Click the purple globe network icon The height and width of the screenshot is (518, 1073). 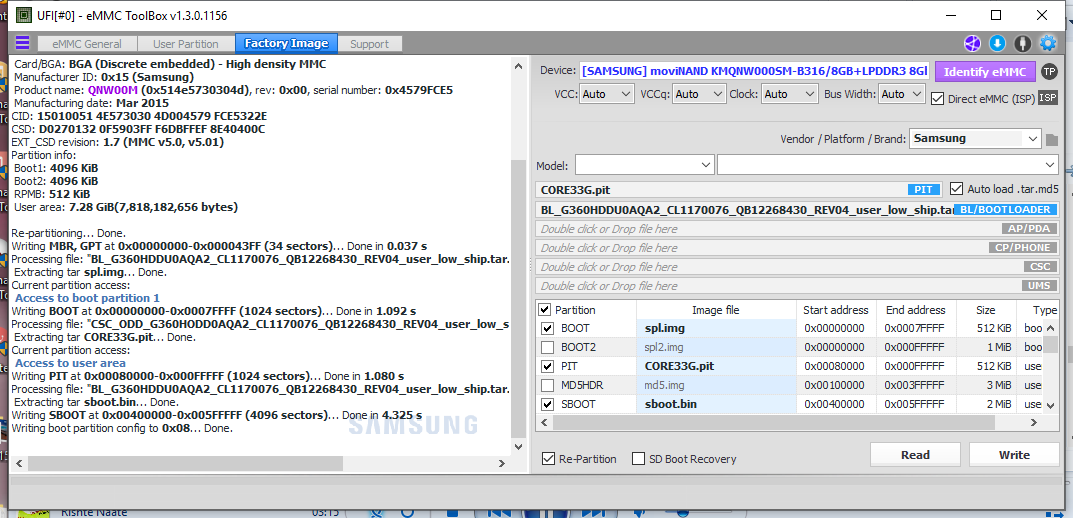972,44
